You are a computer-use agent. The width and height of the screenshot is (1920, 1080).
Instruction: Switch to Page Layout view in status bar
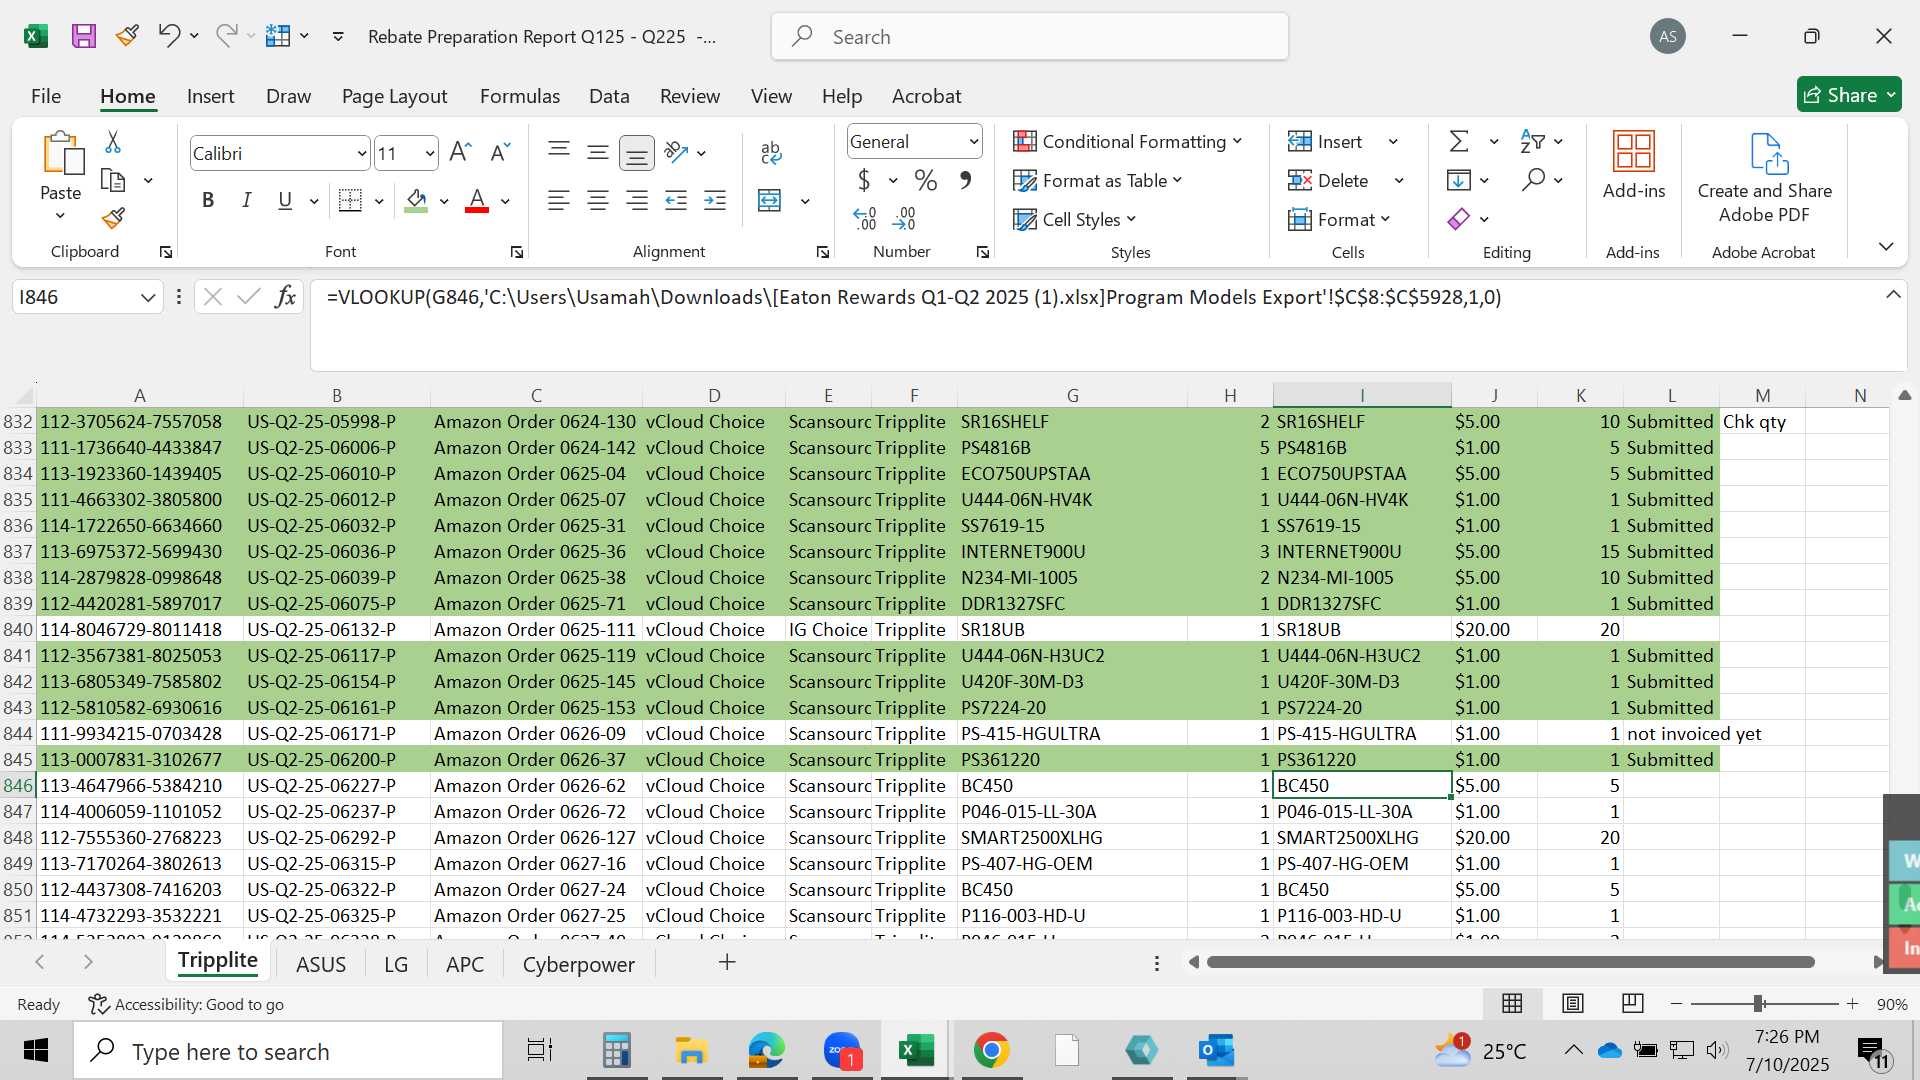[x=1573, y=1003]
